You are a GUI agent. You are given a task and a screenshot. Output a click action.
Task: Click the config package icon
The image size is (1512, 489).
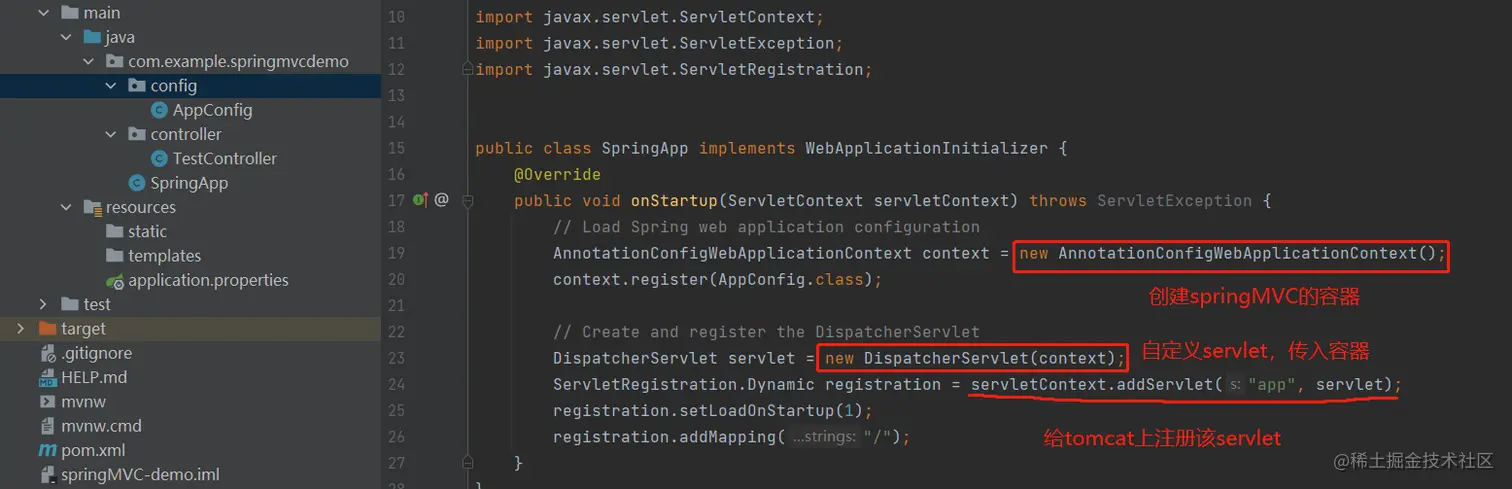(x=137, y=86)
